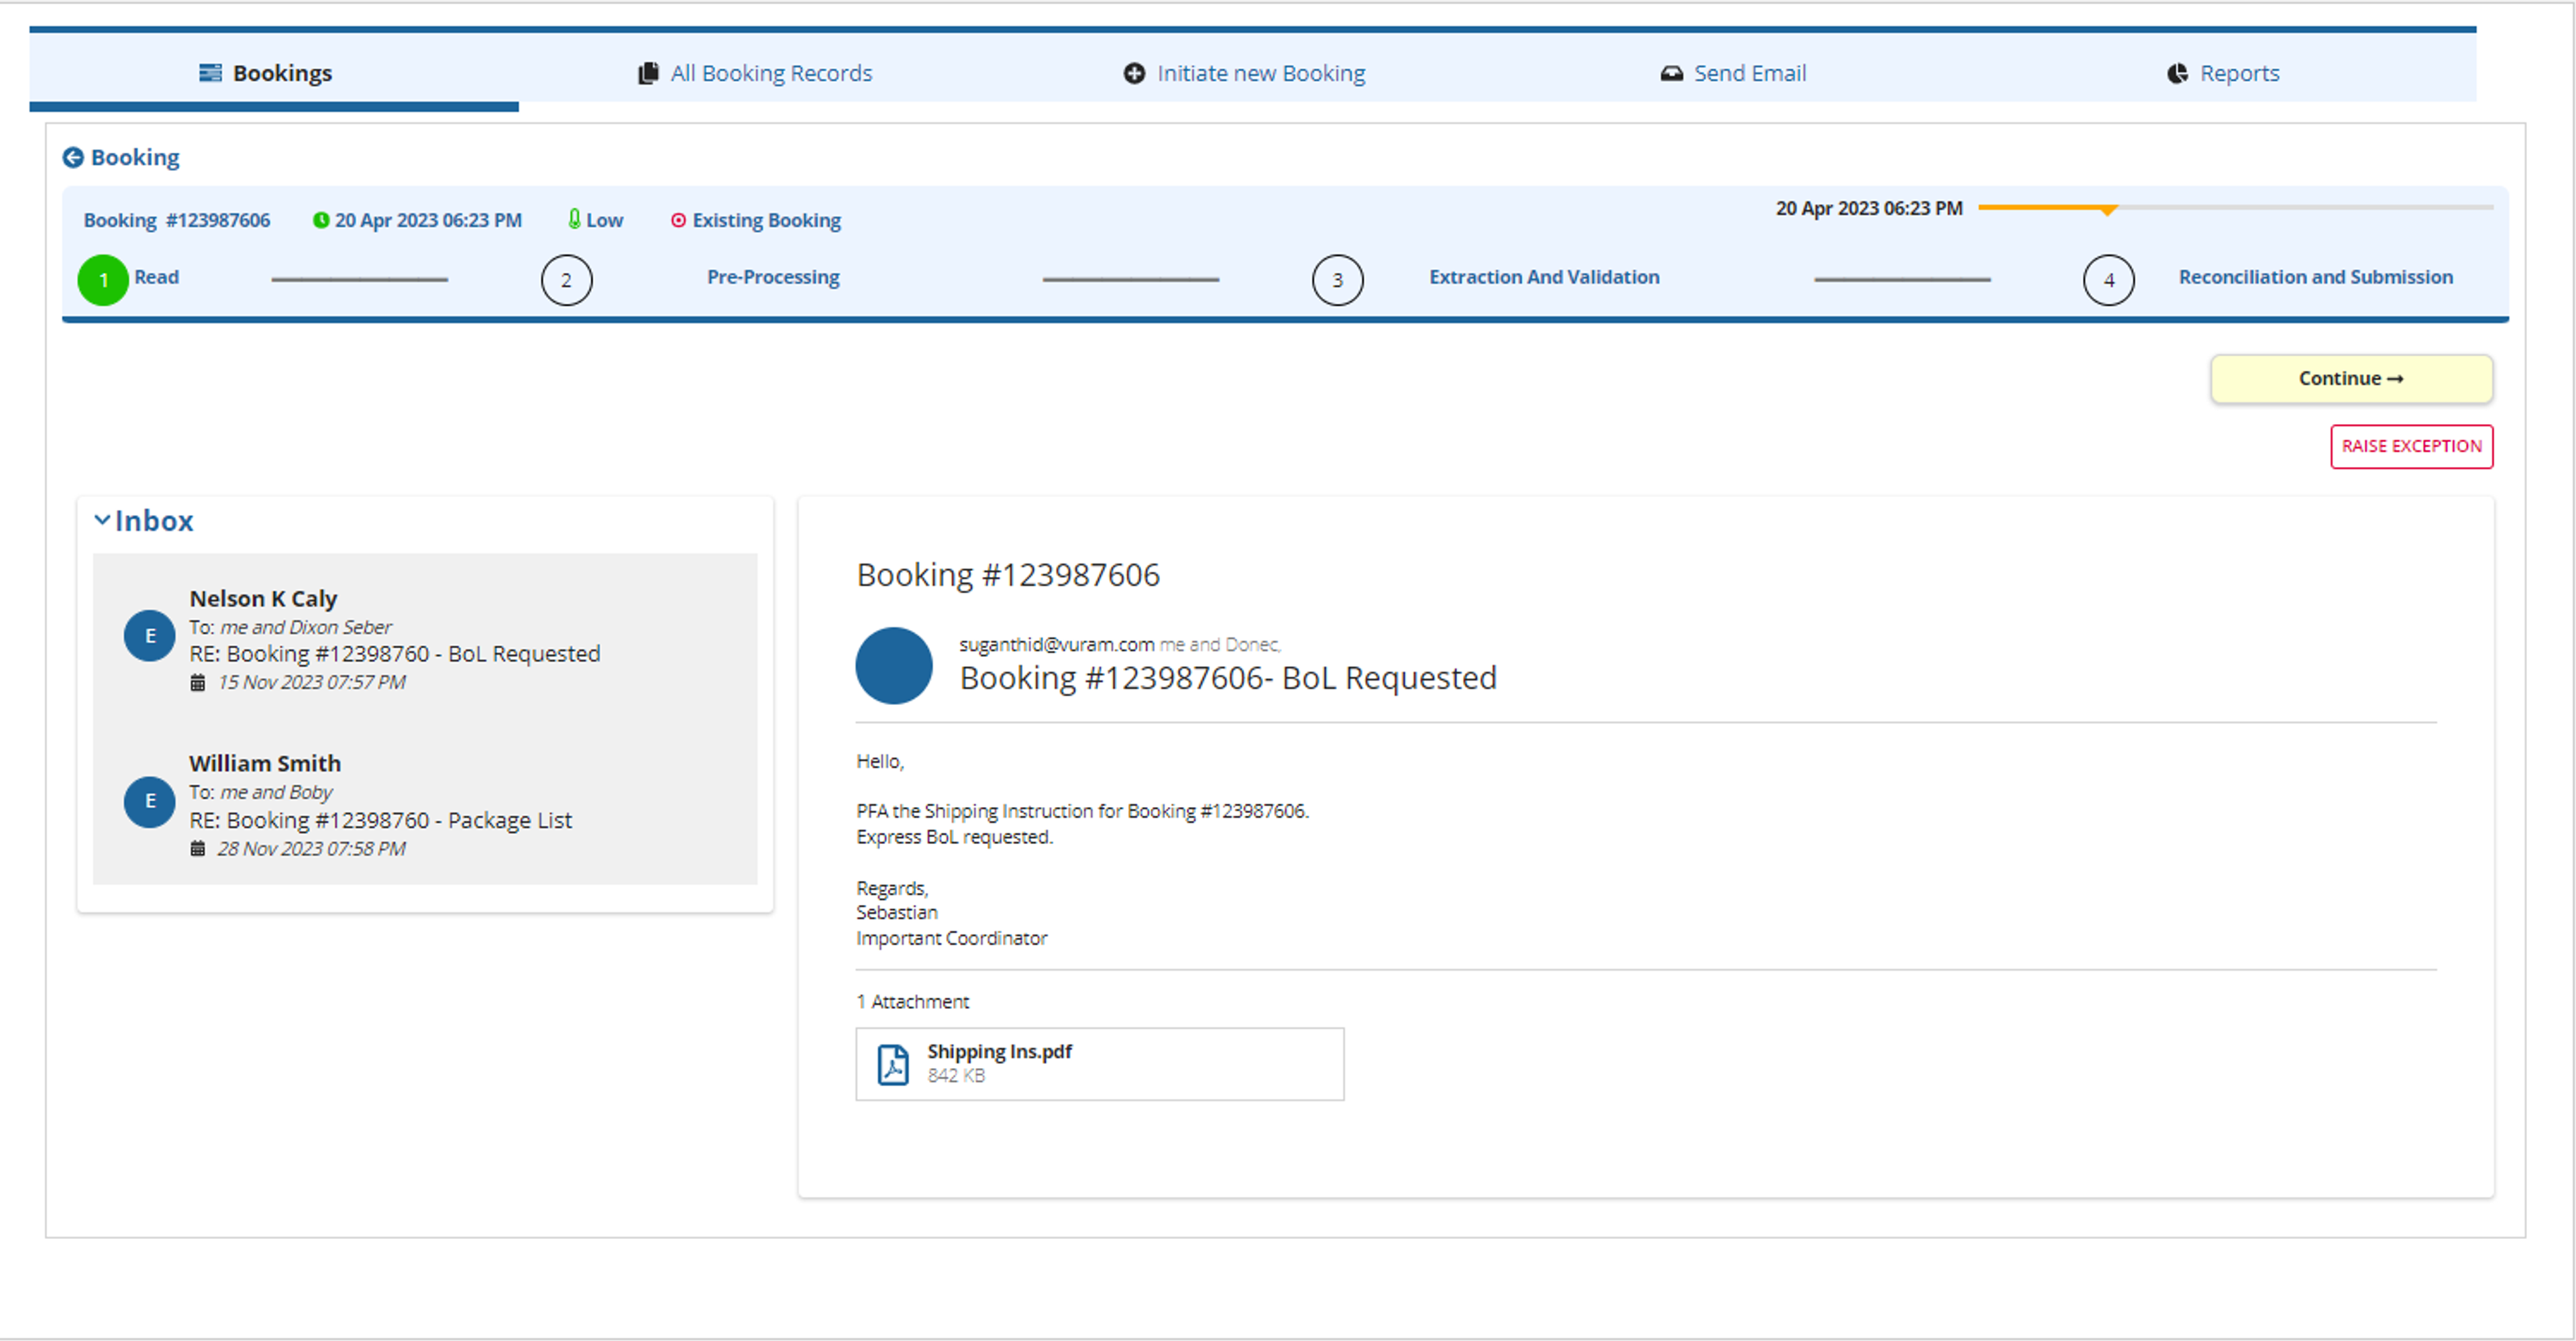Click the Booking #123987606 header label

pos(177,220)
